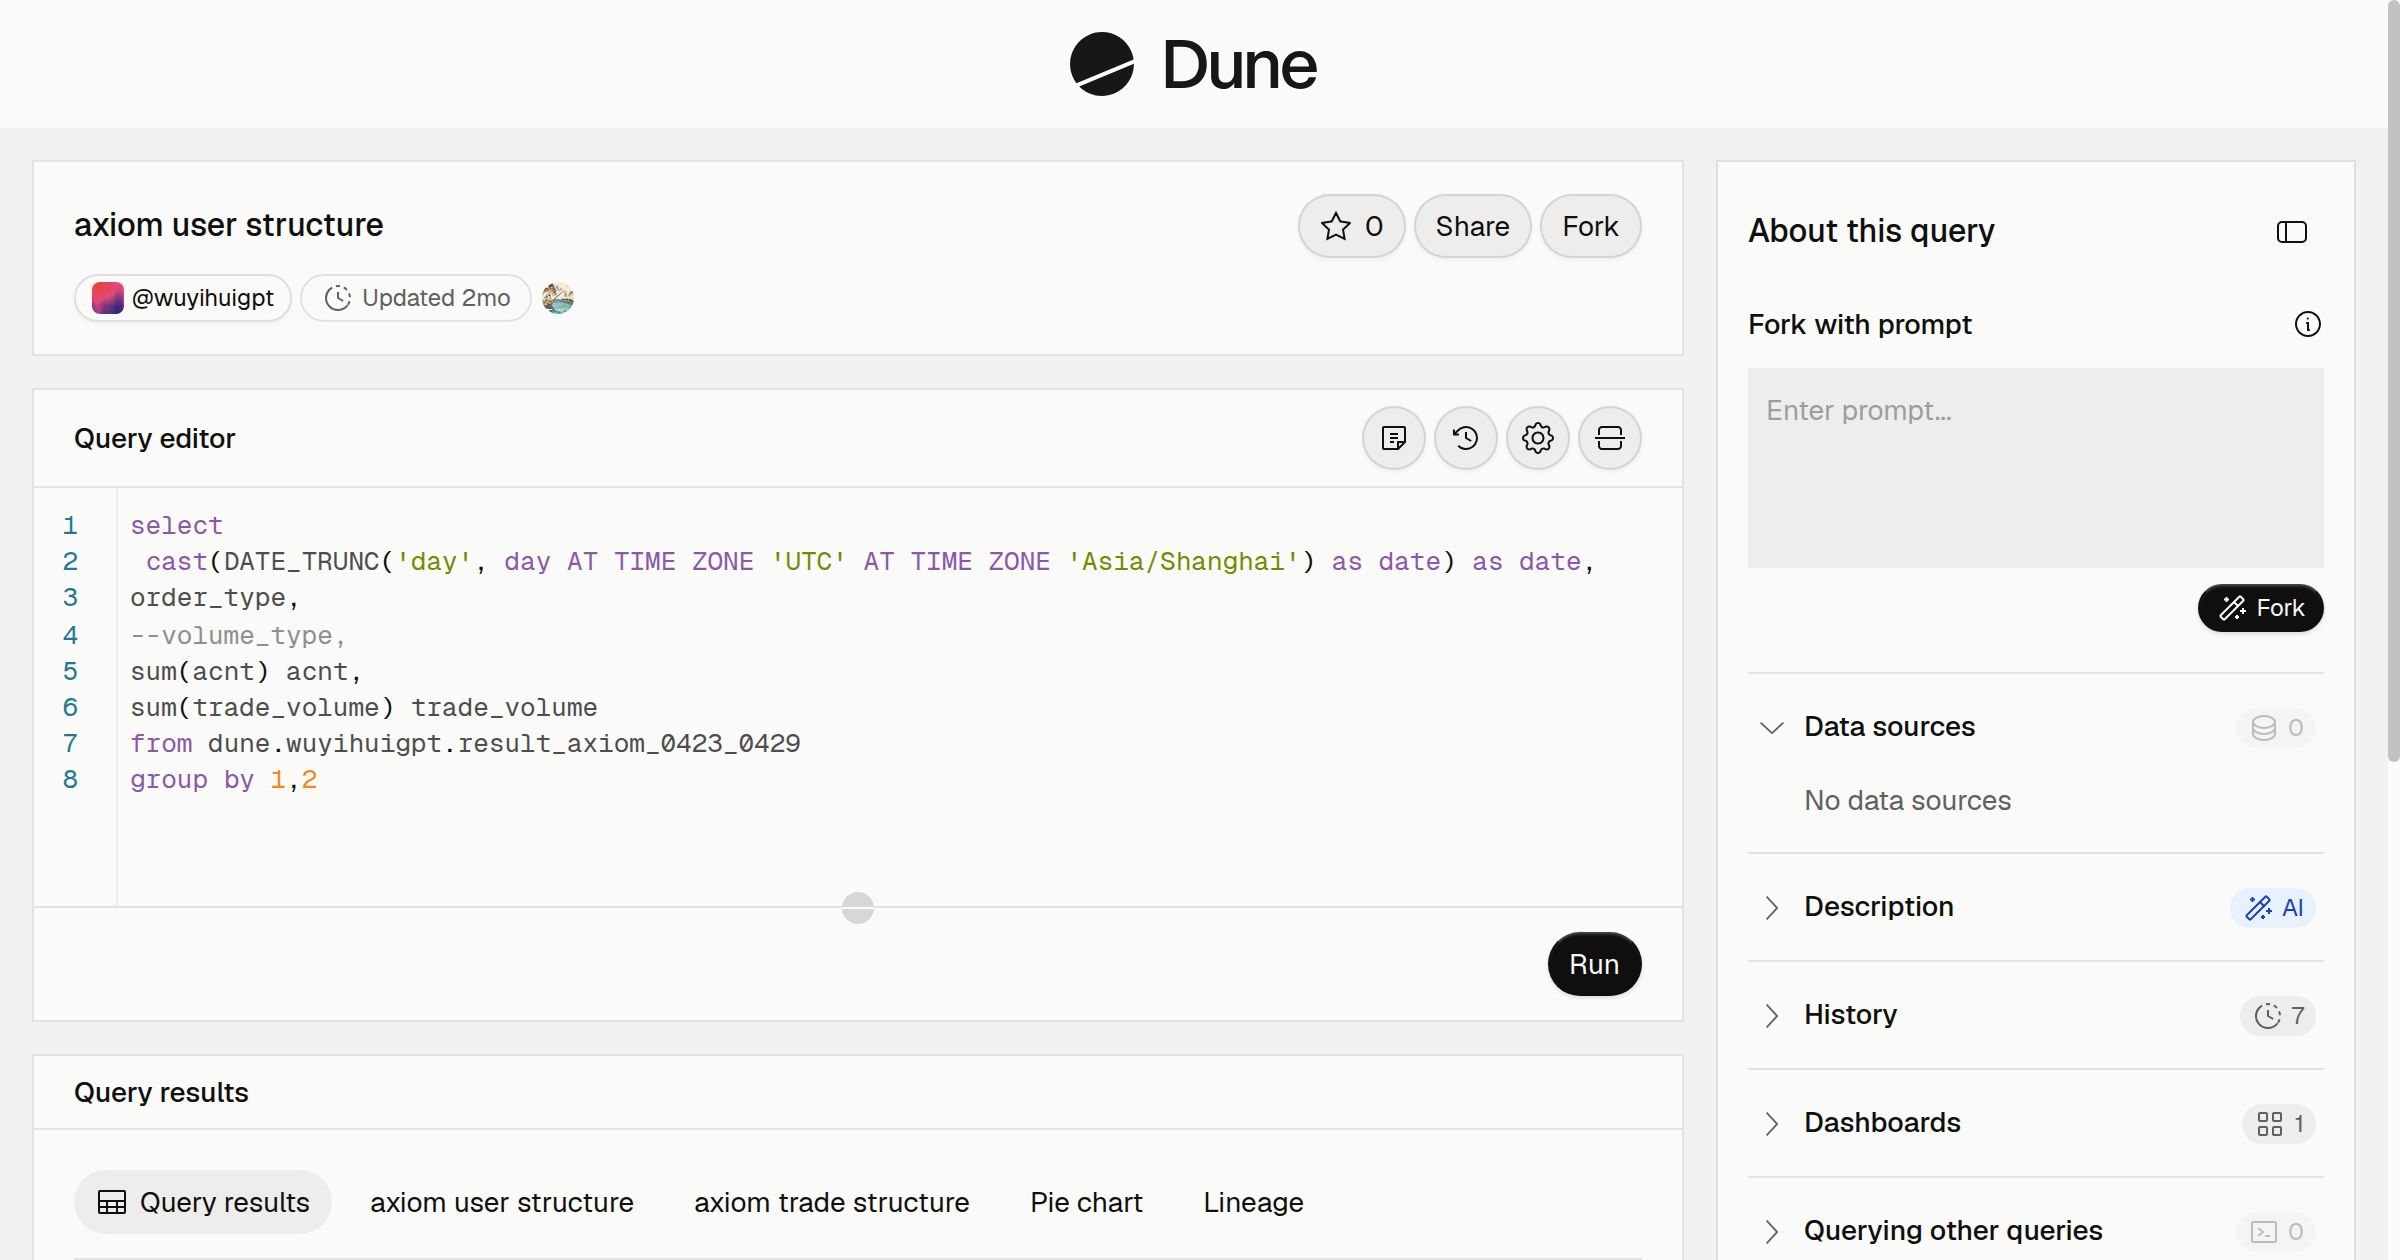Viewport: 2400px width, 1260px height.
Task: Click the AI description badge
Action: tap(2272, 908)
